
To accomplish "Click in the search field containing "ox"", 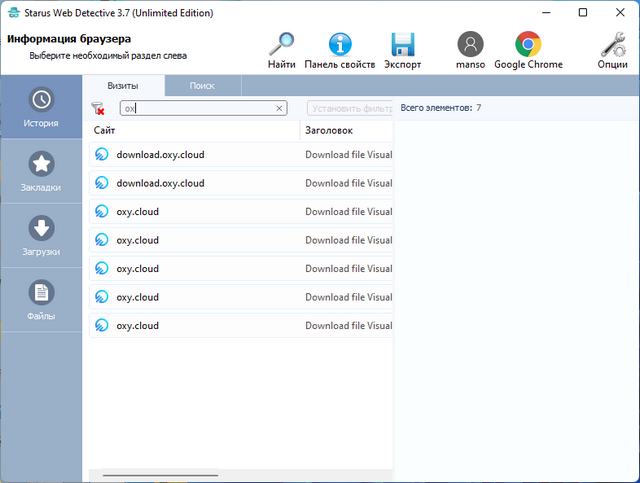I will point(200,108).
